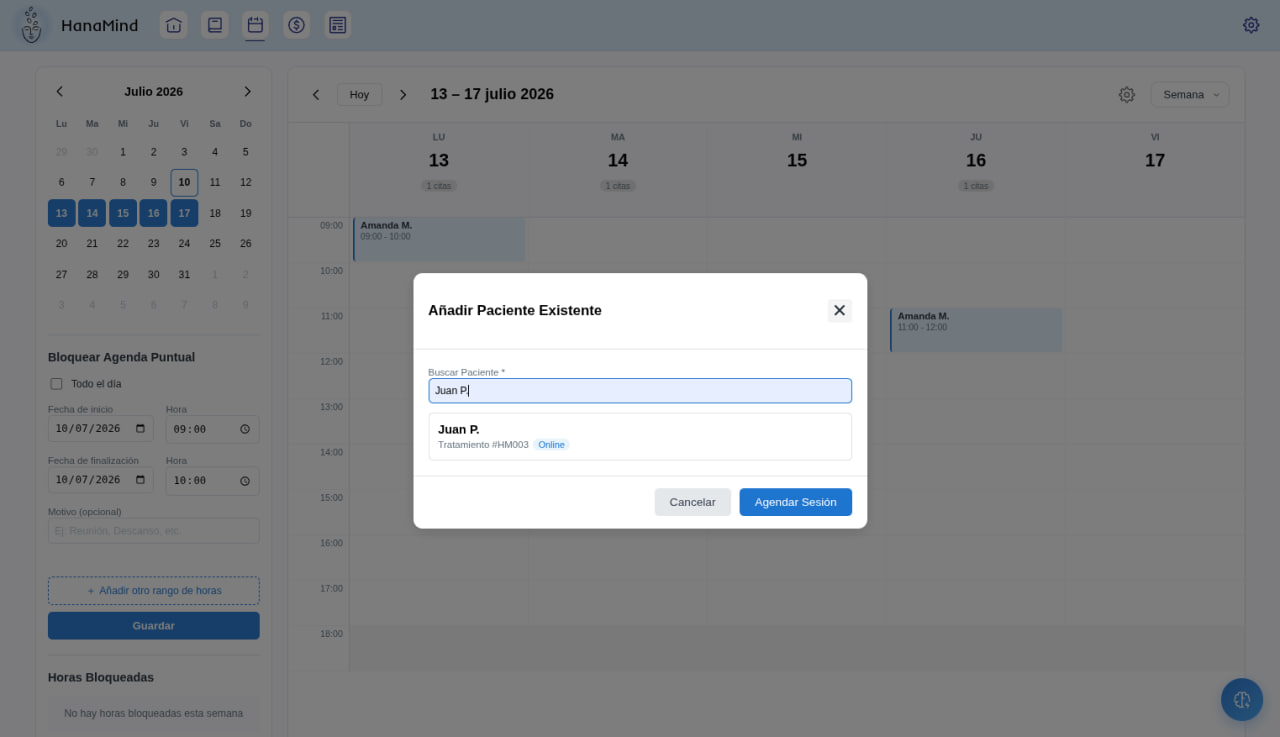Screen dimensions: 1280x737
Task: Go to next week in main calendar
Action: [x=403, y=95]
